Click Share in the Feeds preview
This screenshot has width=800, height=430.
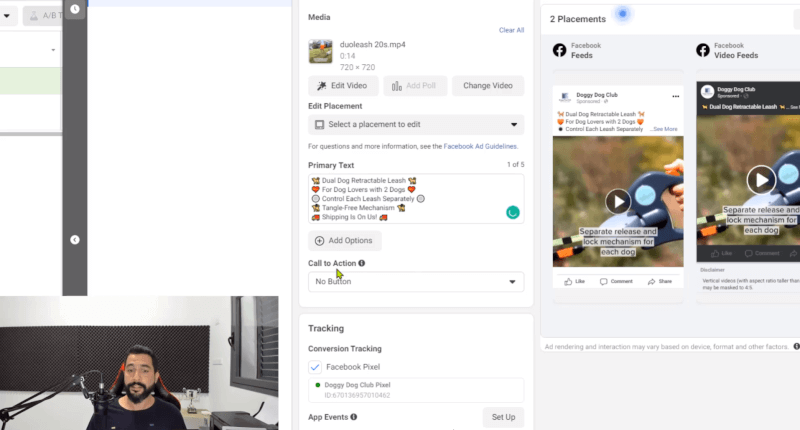[x=660, y=282]
